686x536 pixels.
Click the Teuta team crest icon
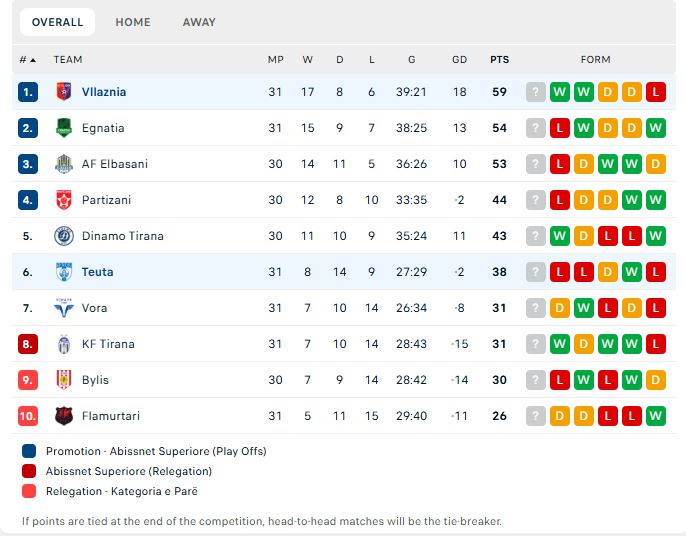click(x=64, y=272)
